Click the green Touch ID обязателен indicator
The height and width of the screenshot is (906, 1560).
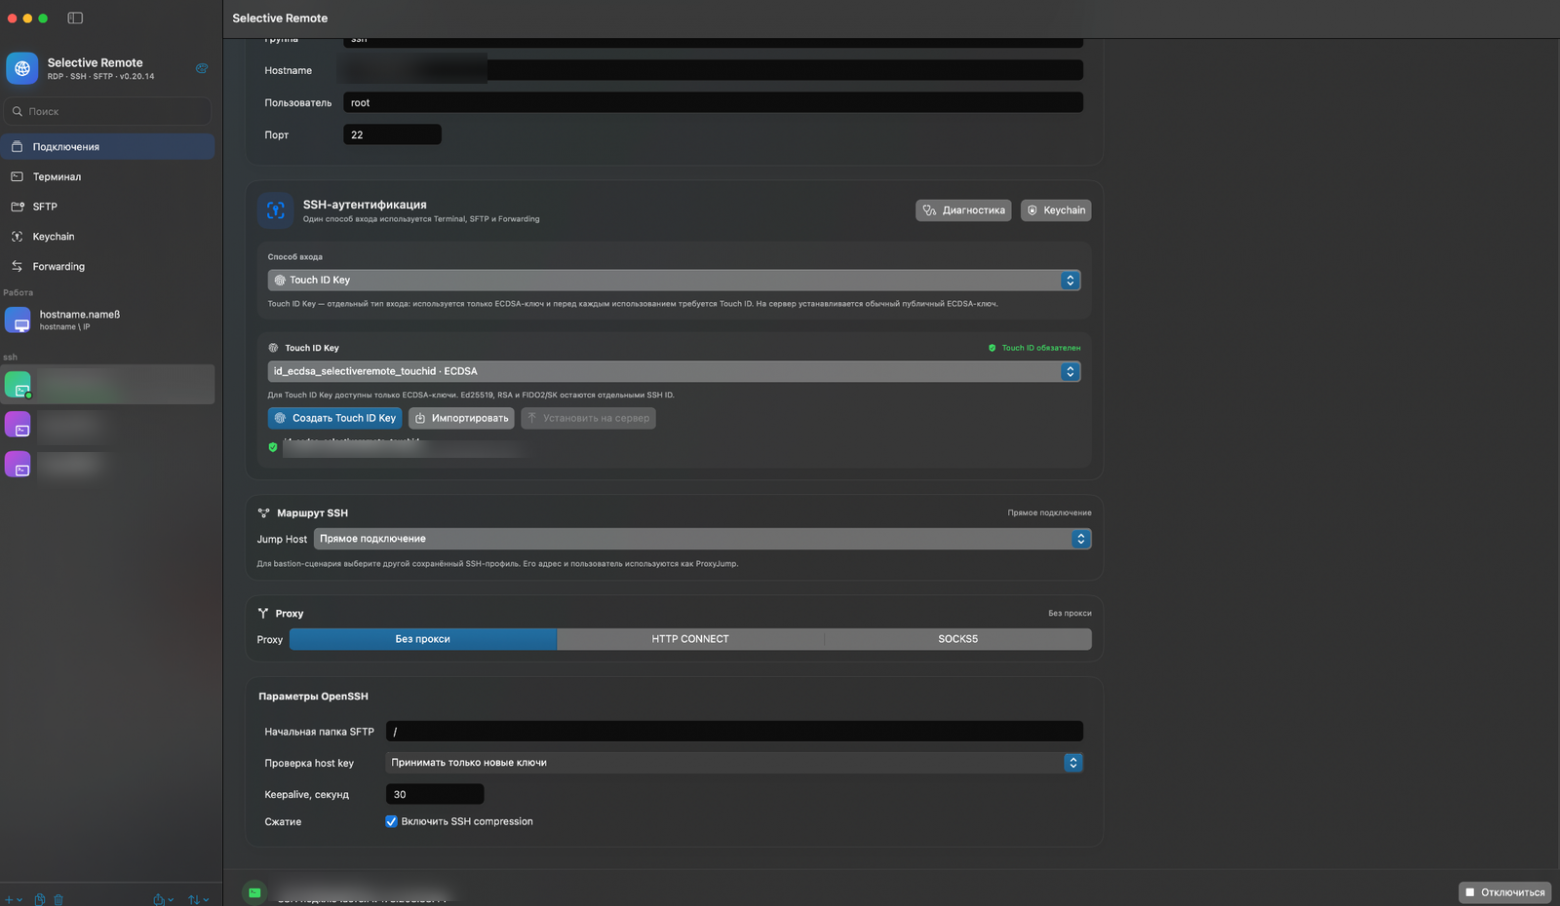(1034, 348)
